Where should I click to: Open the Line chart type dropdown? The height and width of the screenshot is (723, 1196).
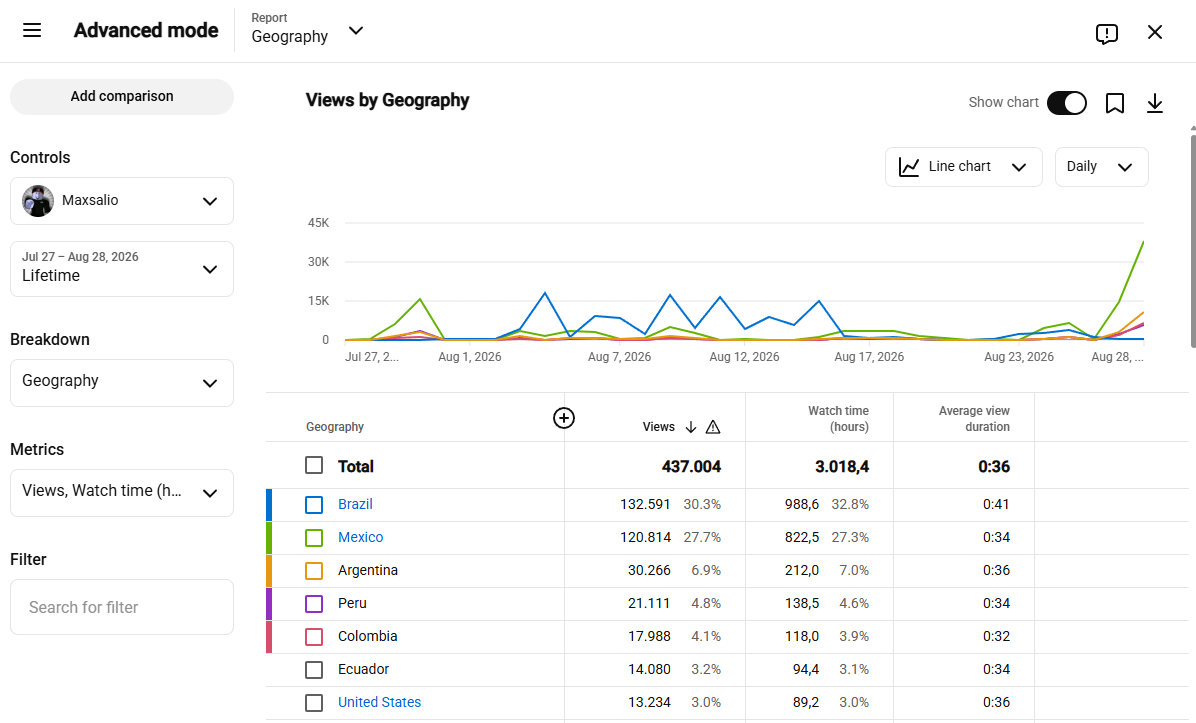click(x=963, y=167)
